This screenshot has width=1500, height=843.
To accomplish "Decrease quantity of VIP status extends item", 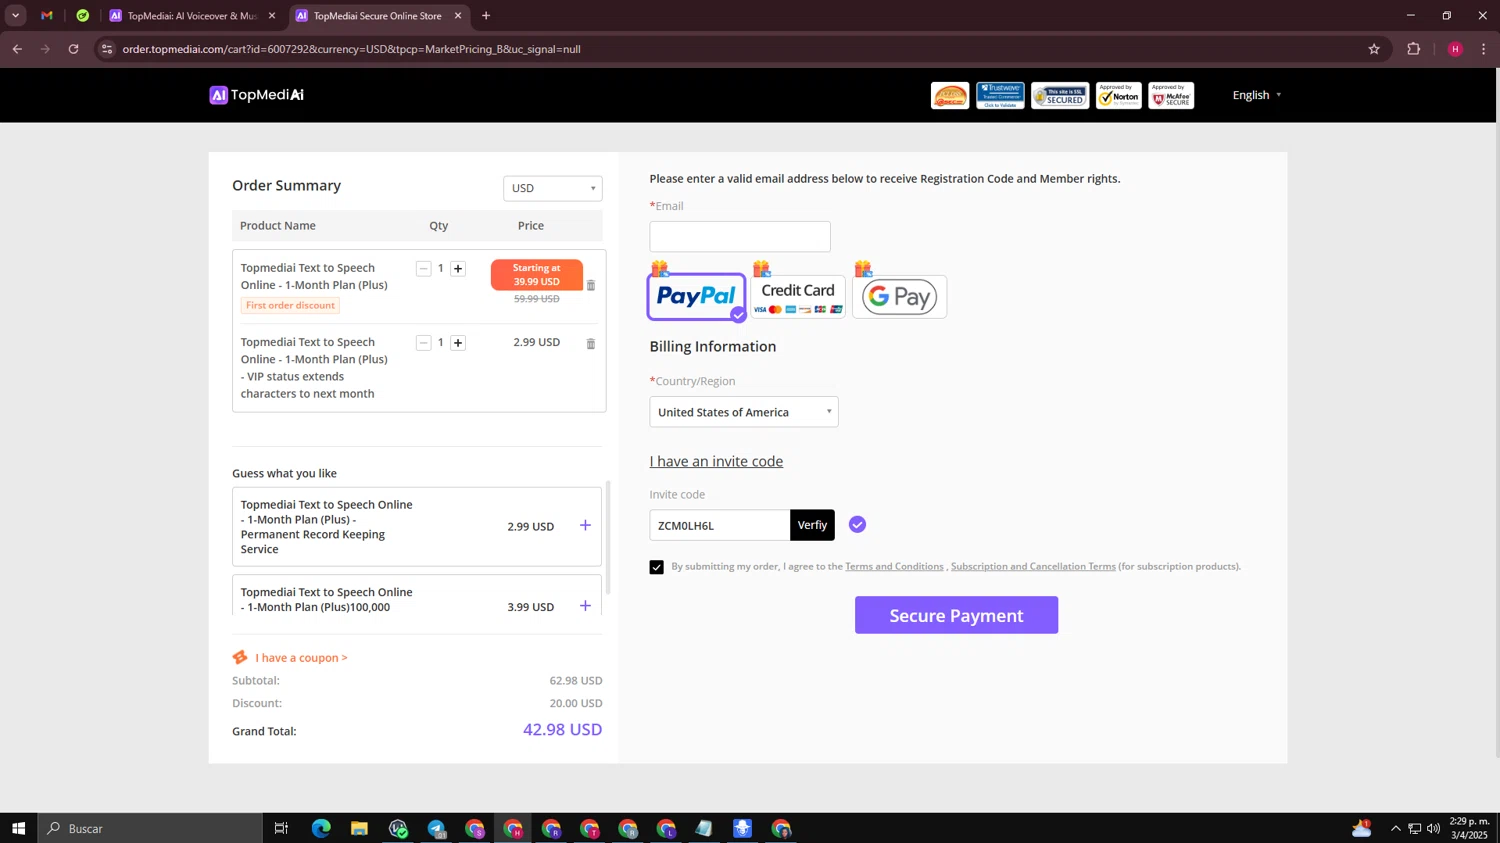I will (423, 343).
